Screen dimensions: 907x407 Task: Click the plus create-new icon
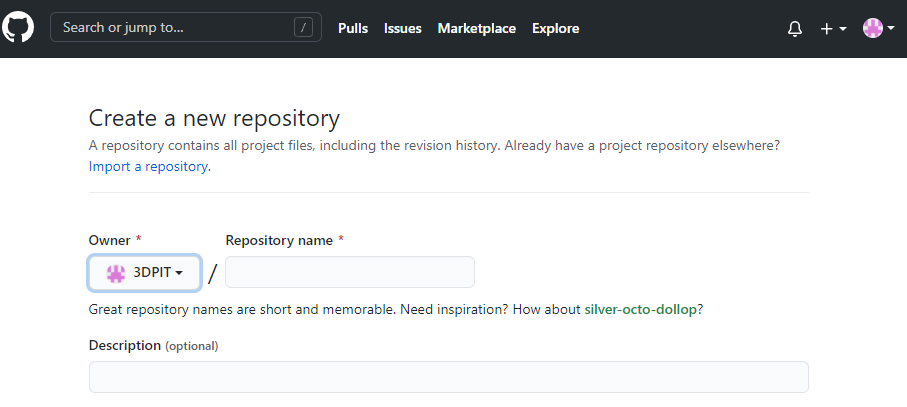tap(826, 29)
